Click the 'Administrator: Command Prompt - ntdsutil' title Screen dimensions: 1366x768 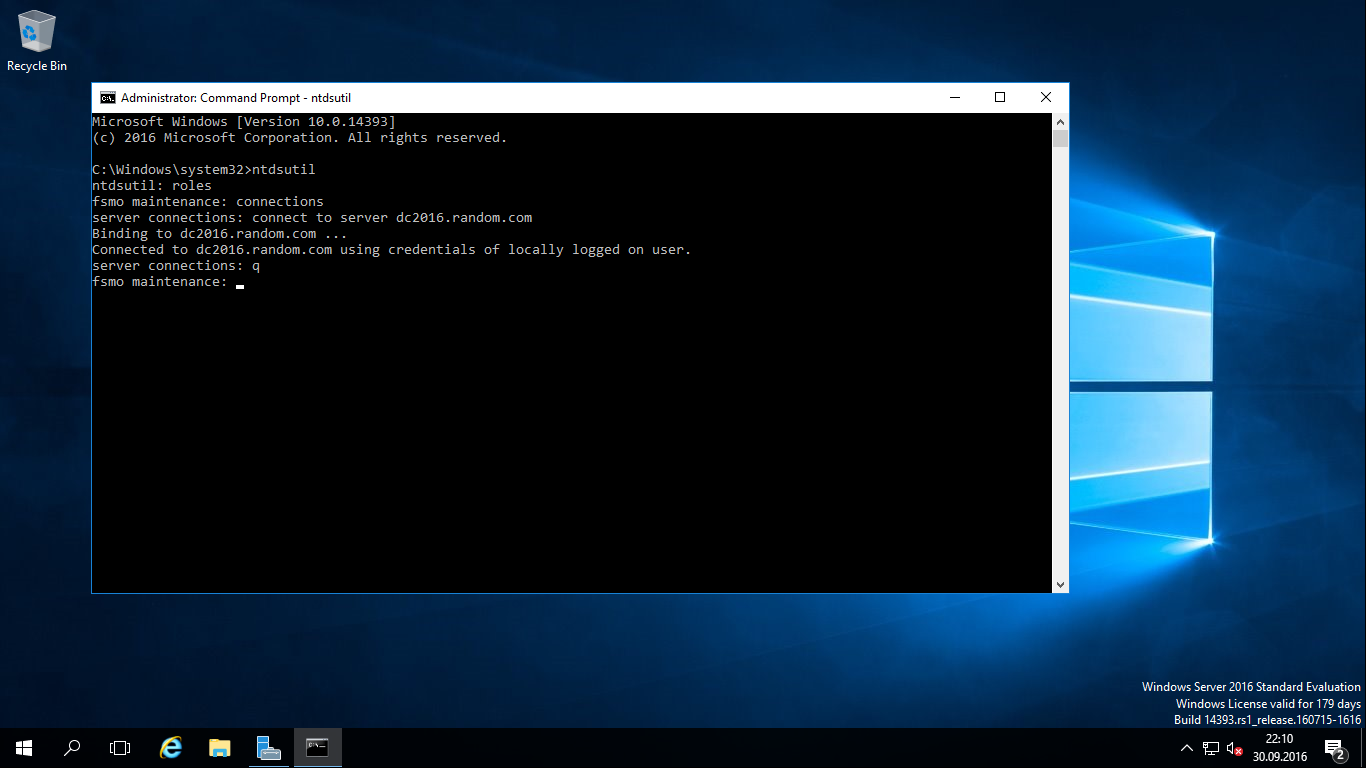click(x=236, y=98)
